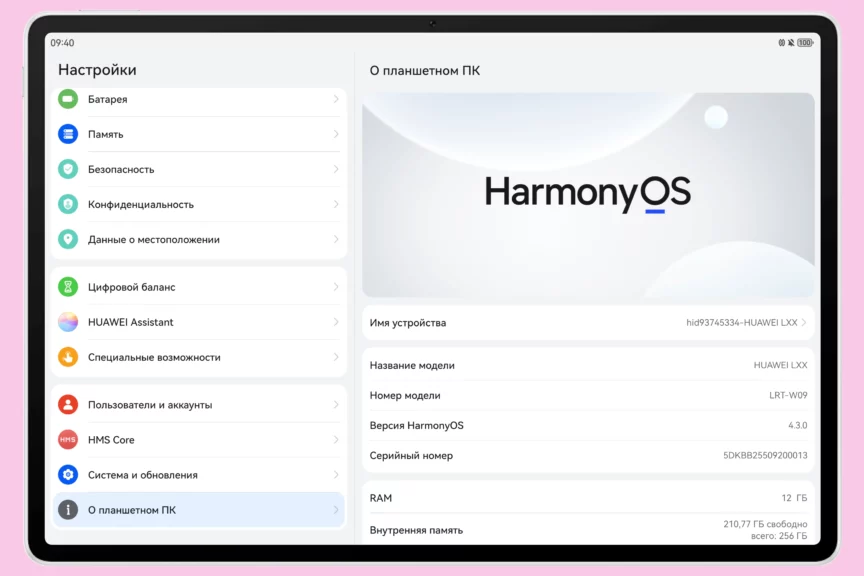
Task: Tap the Безопасность shield icon
Action: coord(68,169)
